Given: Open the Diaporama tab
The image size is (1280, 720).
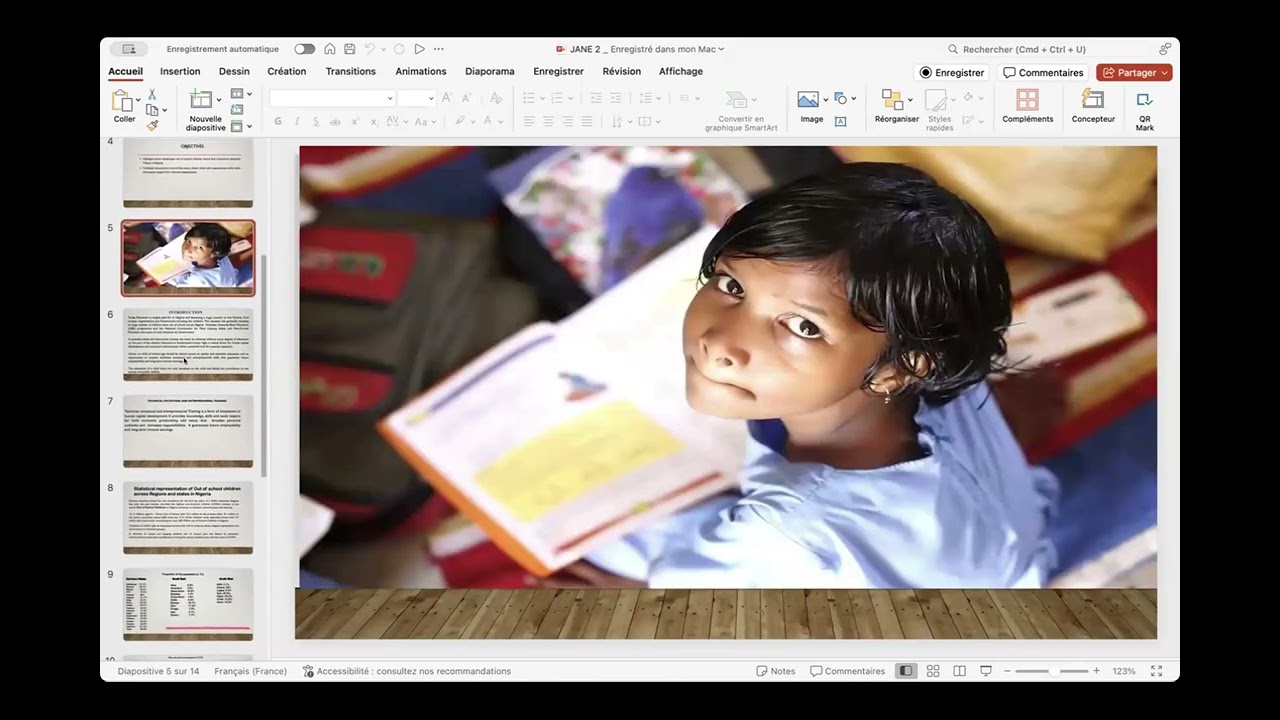Looking at the screenshot, I should 490,72.
